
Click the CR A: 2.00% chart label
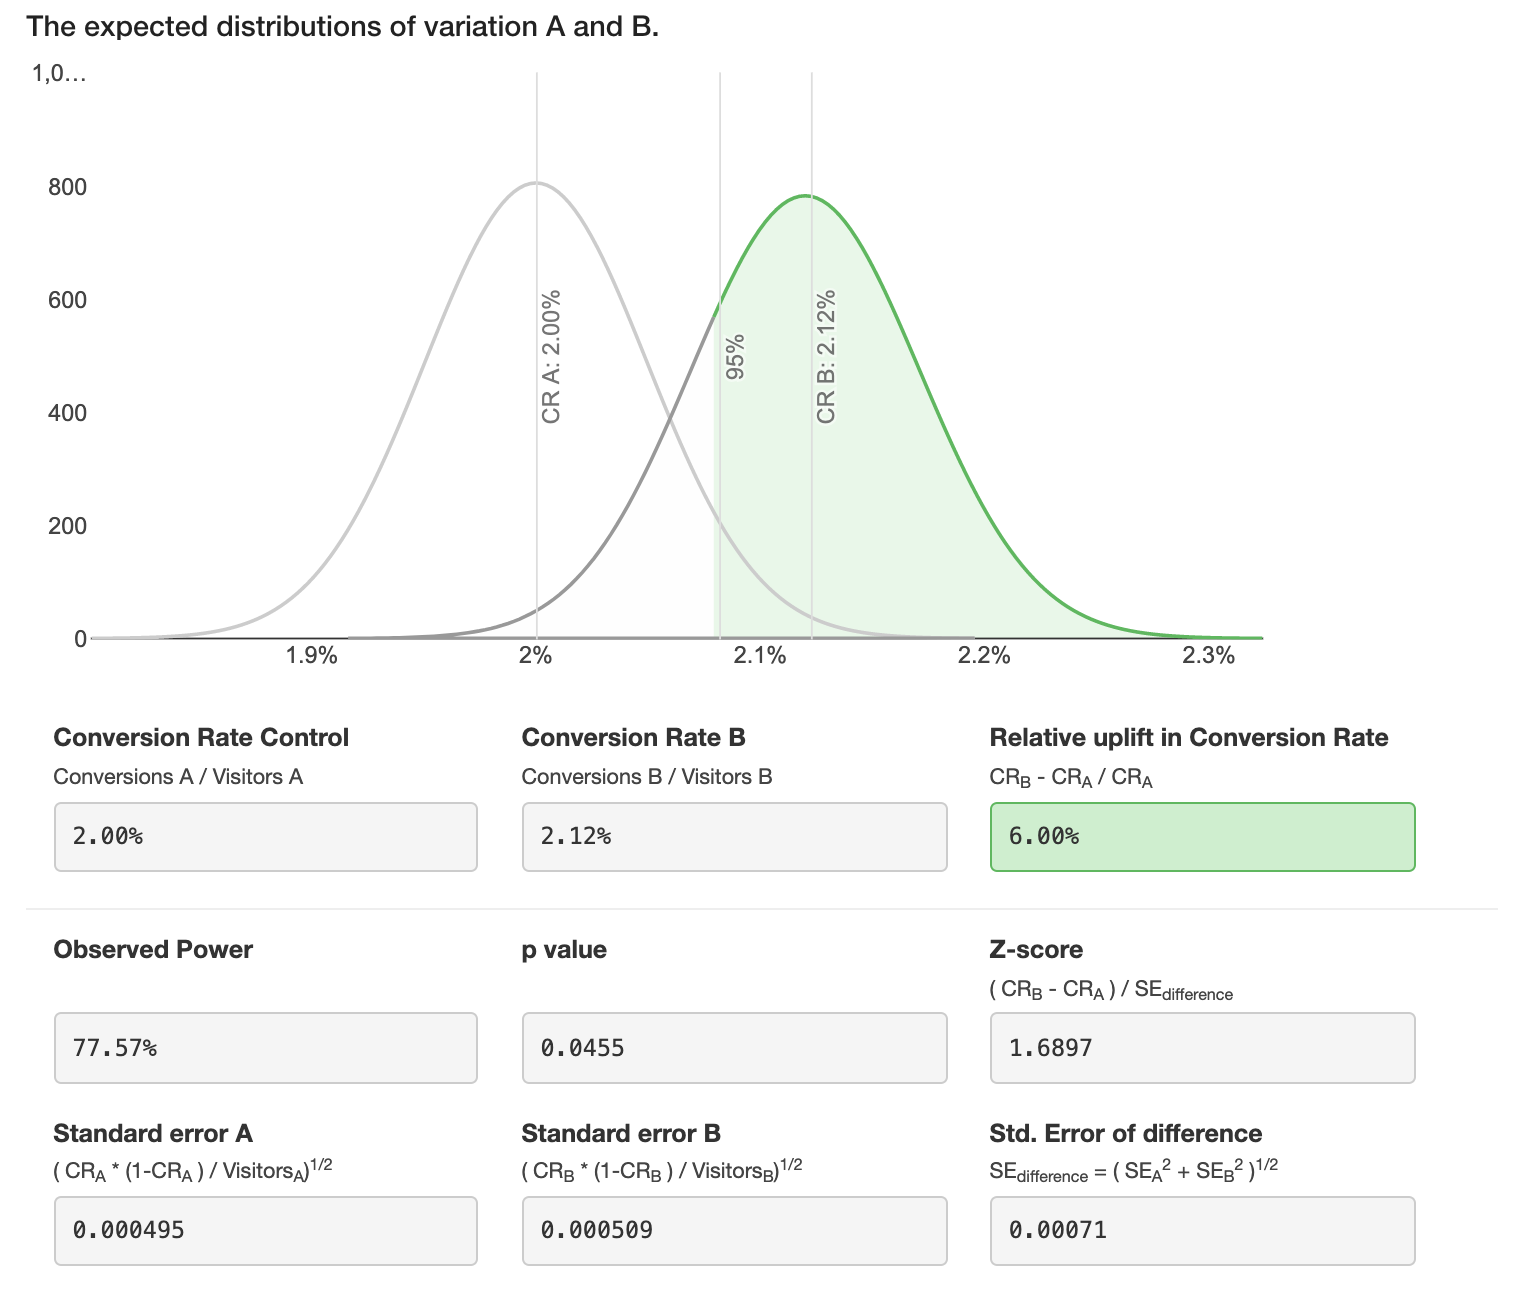(551, 356)
